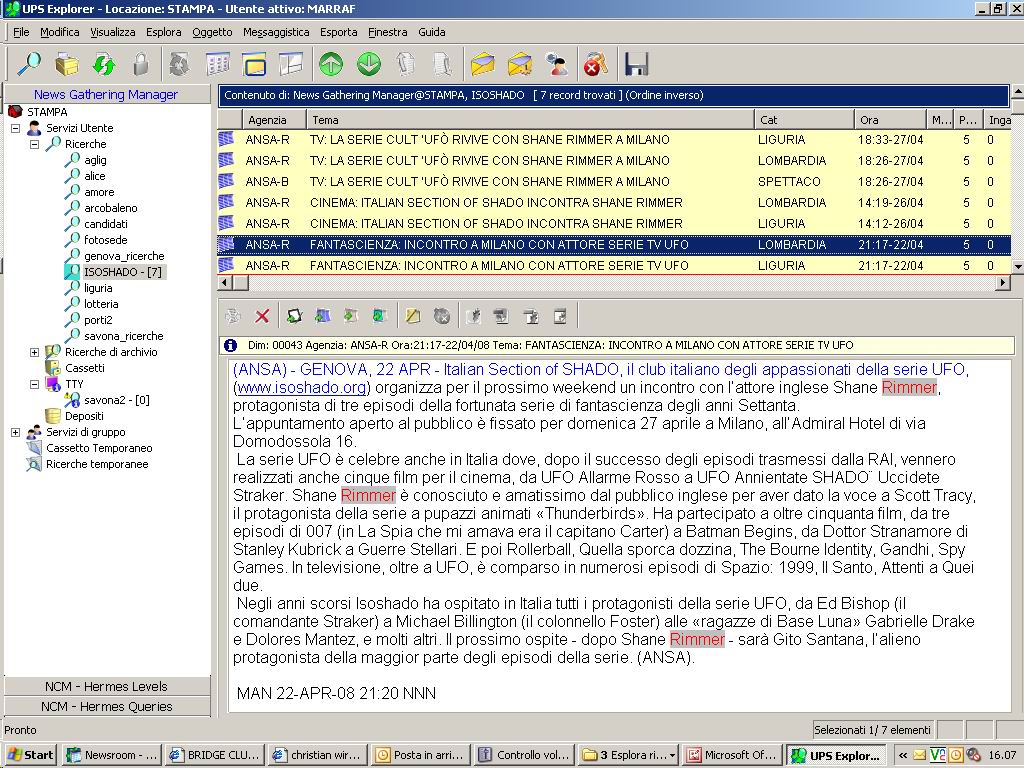Click the blue info icon beside Dim: 00043
Screen dimensions: 1024x768
(x=231, y=345)
